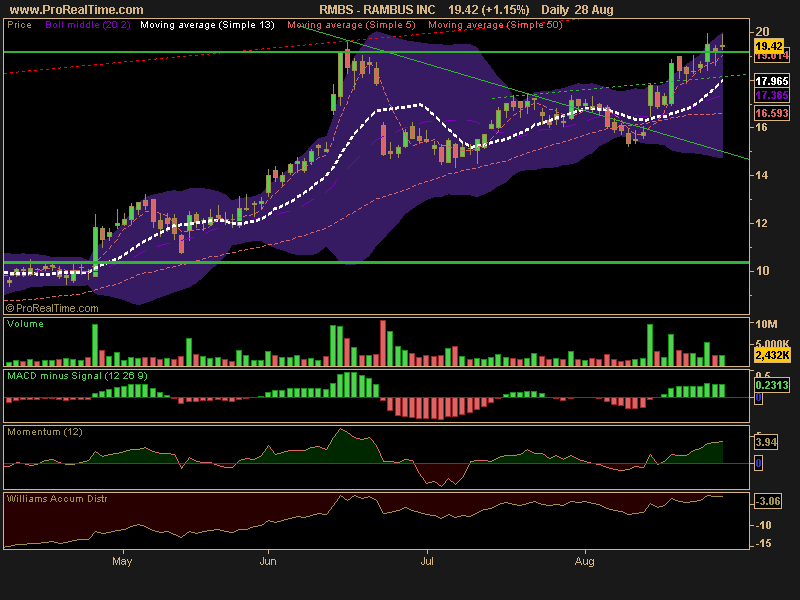Click the Moving average (Simple 13) legend
This screenshot has width=800, height=600.
207,24
